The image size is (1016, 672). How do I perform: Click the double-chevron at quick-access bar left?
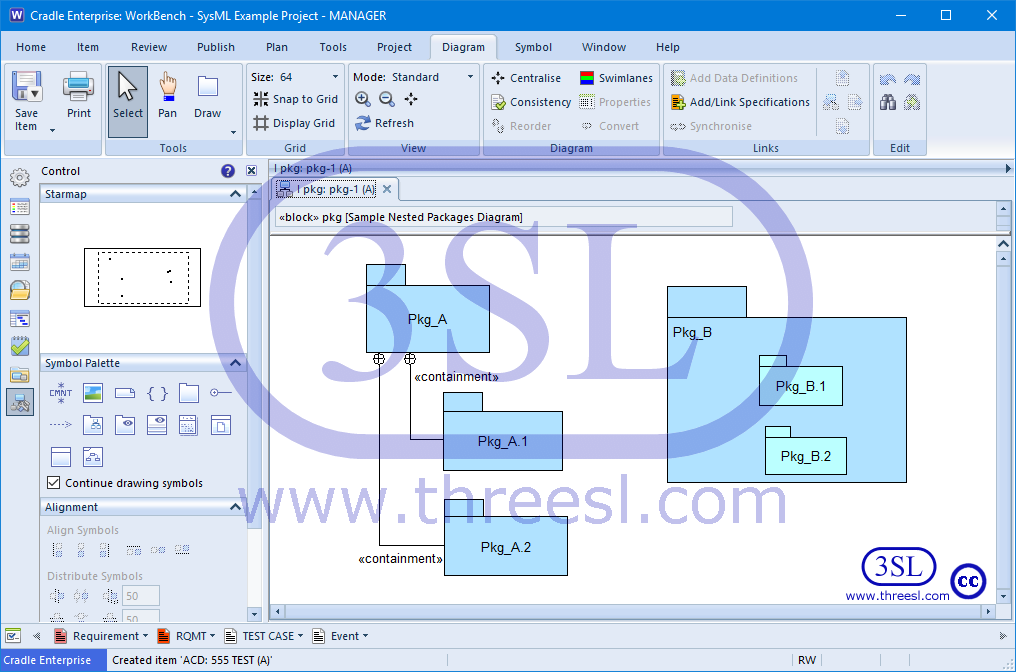(x=36, y=636)
